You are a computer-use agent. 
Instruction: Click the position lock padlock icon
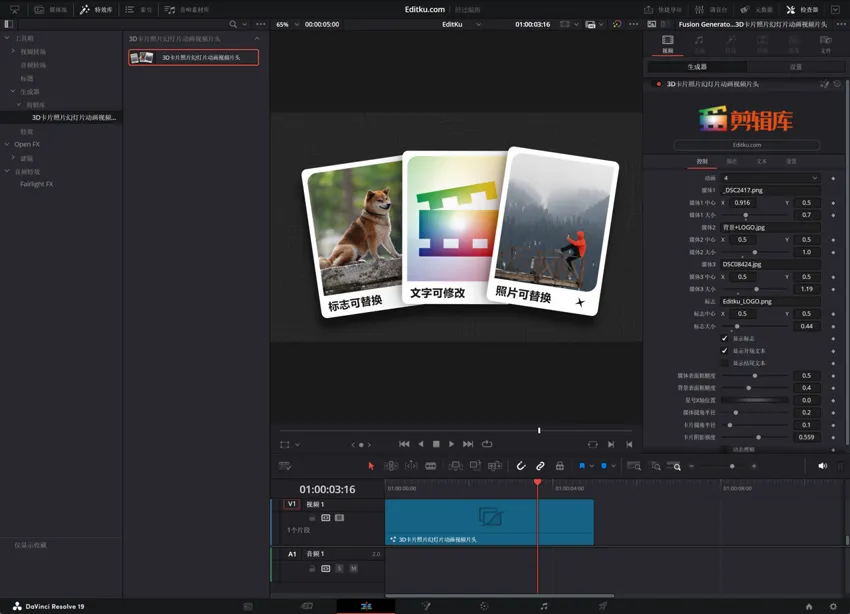pos(559,466)
